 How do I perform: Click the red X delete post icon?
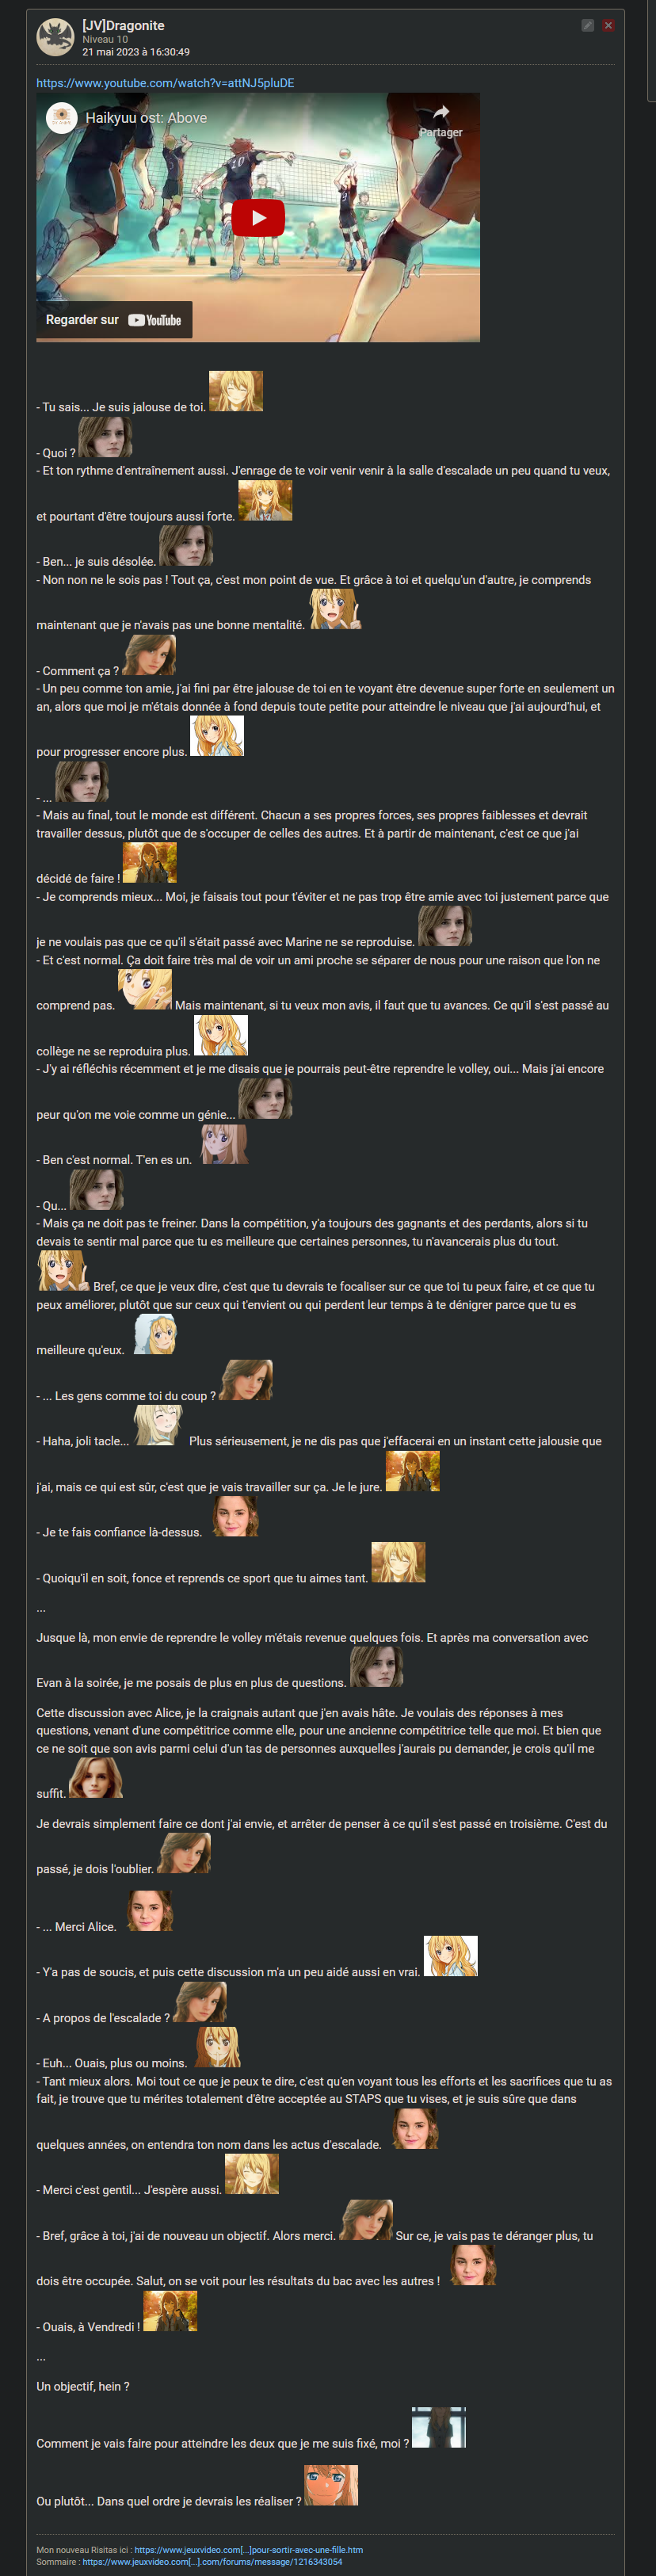click(x=608, y=25)
